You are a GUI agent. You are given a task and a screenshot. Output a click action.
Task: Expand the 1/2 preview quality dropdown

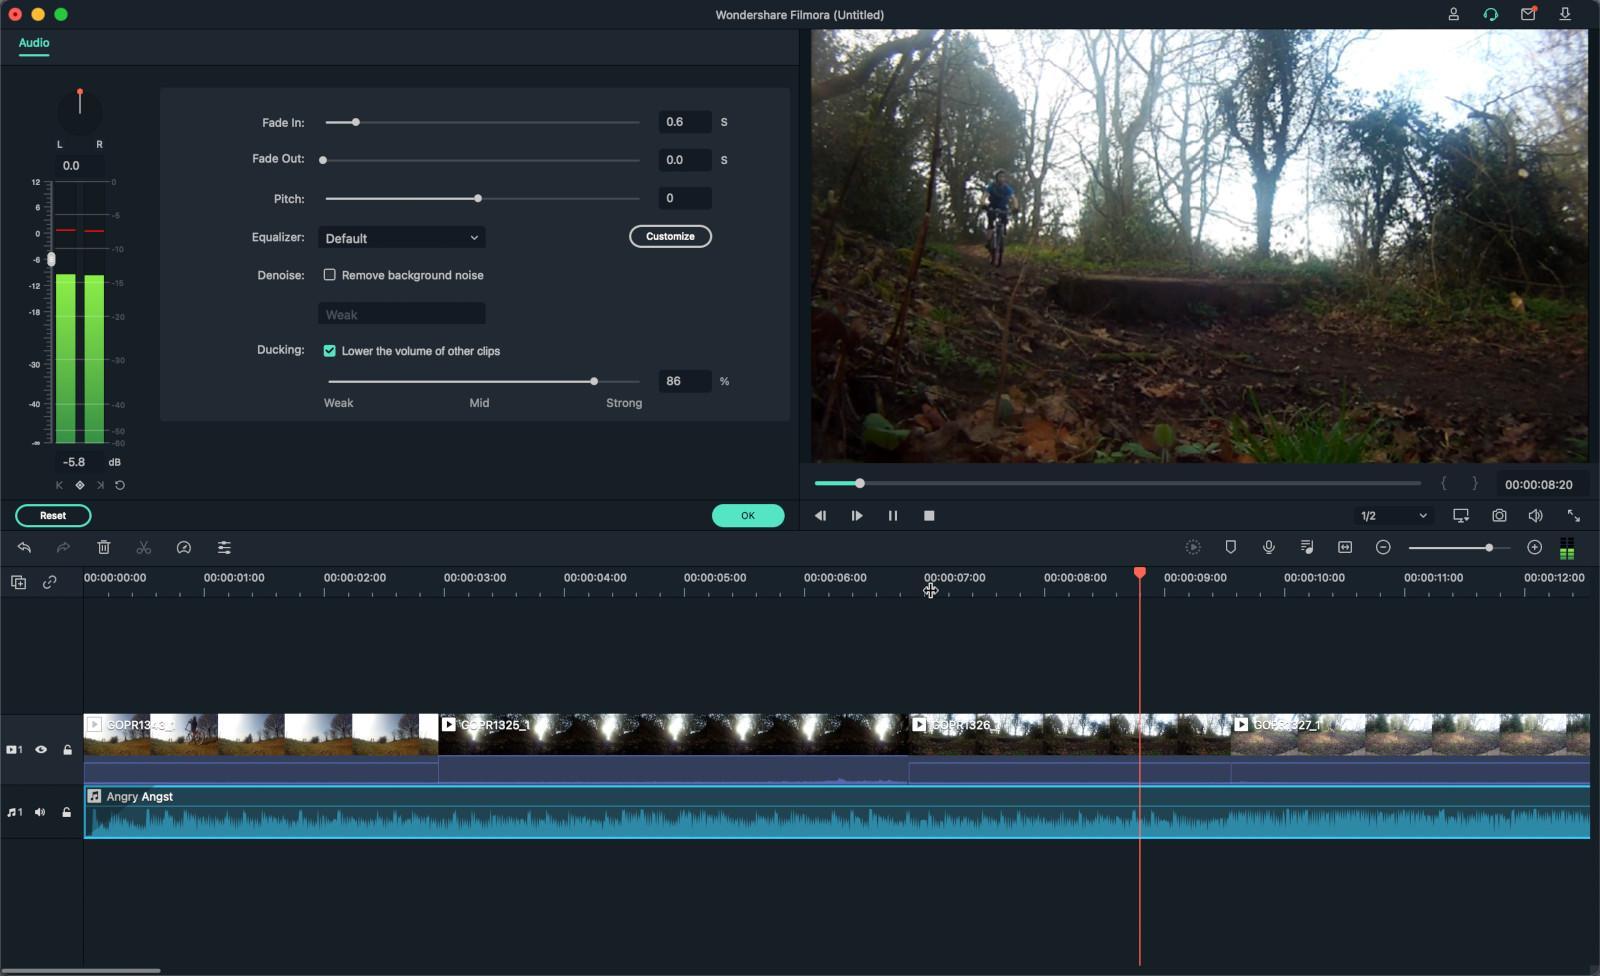(1393, 516)
